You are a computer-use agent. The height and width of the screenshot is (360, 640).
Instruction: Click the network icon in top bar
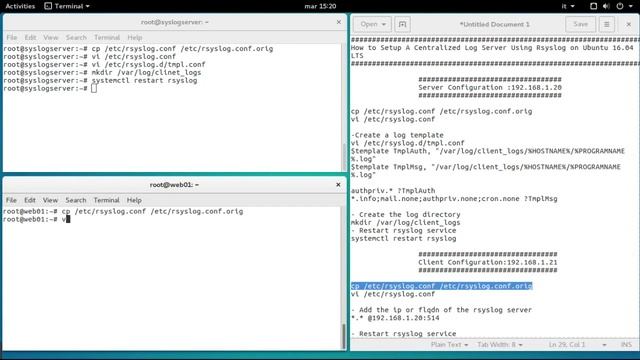593,6
